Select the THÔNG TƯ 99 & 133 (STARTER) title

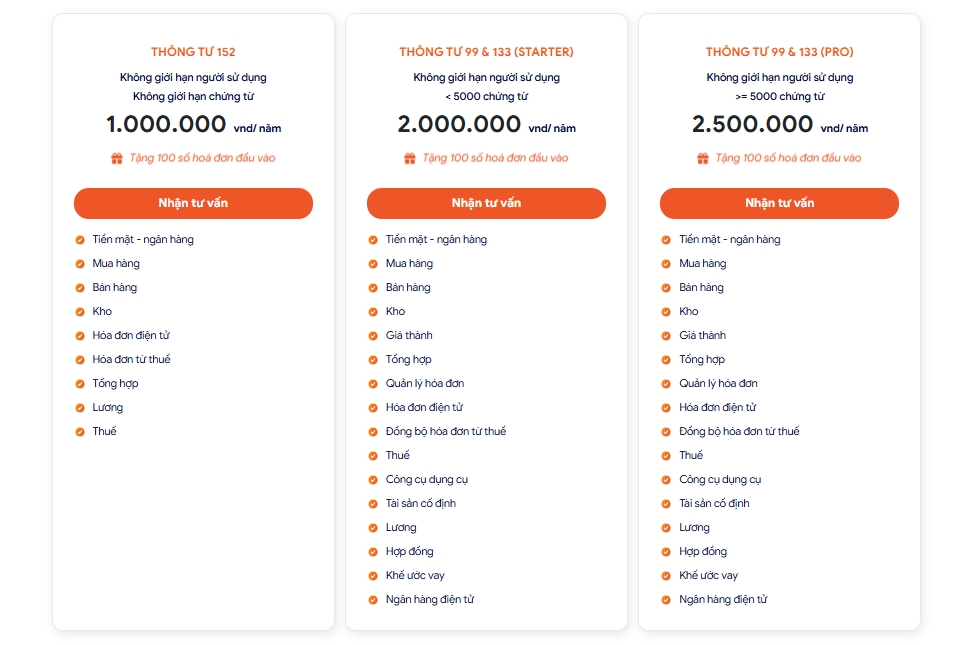pyautogui.click(x=486, y=52)
